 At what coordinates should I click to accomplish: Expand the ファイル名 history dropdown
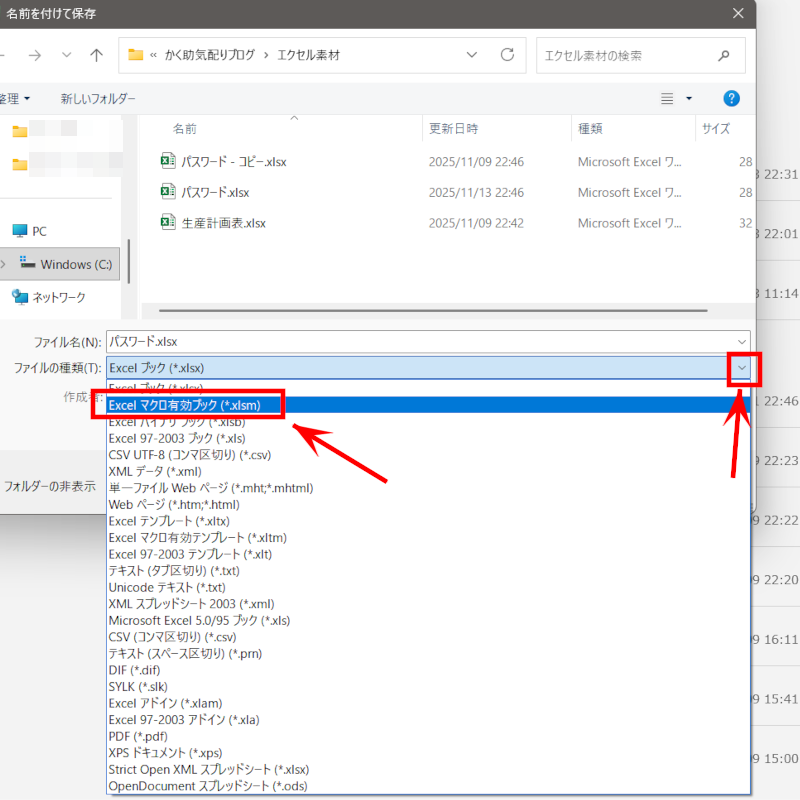tap(740, 341)
